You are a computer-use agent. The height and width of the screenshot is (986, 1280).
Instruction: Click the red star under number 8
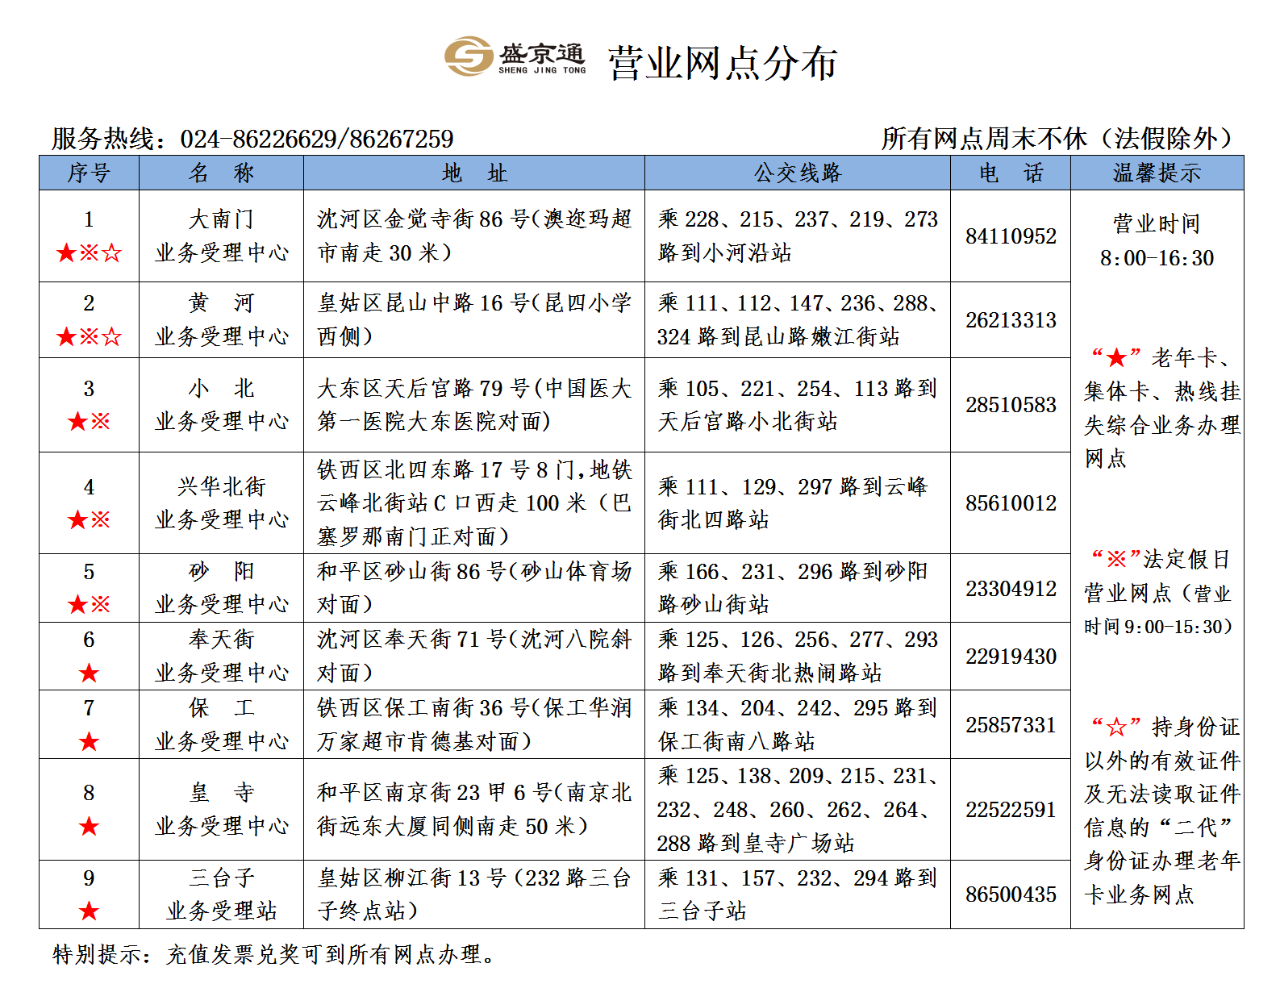[x=89, y=826]
